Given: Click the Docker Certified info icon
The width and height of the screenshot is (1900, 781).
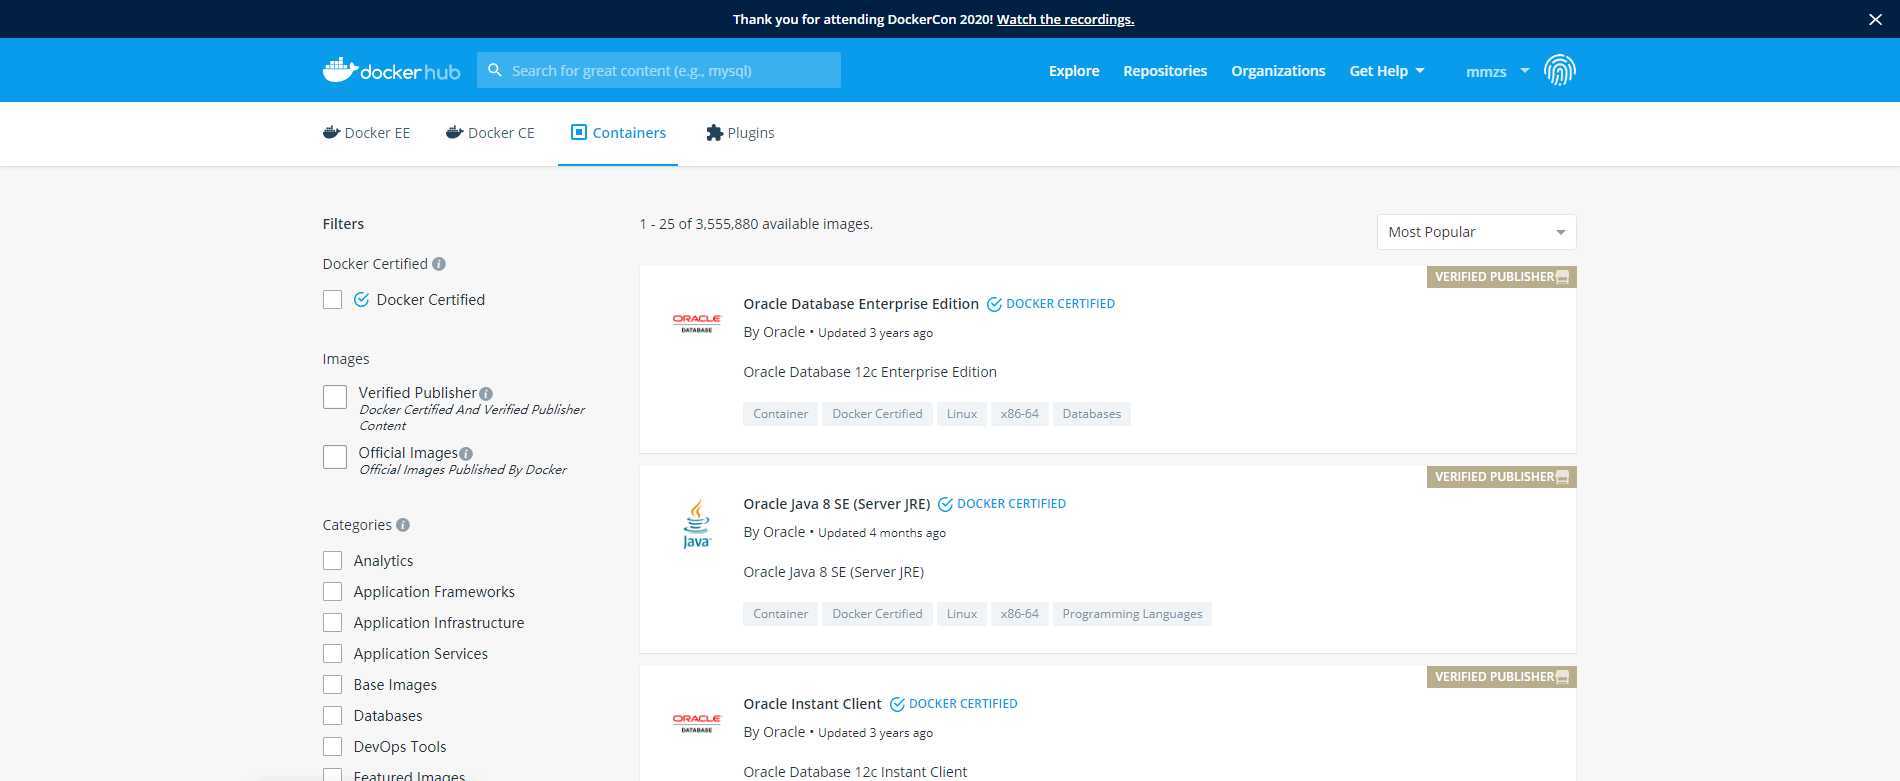Looking at the screenshot, I should pos(439,264).
